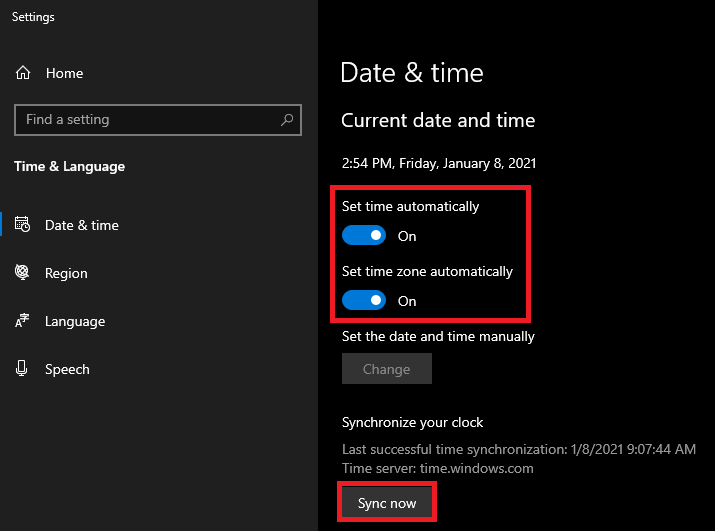Screen dimensions: 715x531
Task: Switch to Speech settings
Action: tap(67, 369)
